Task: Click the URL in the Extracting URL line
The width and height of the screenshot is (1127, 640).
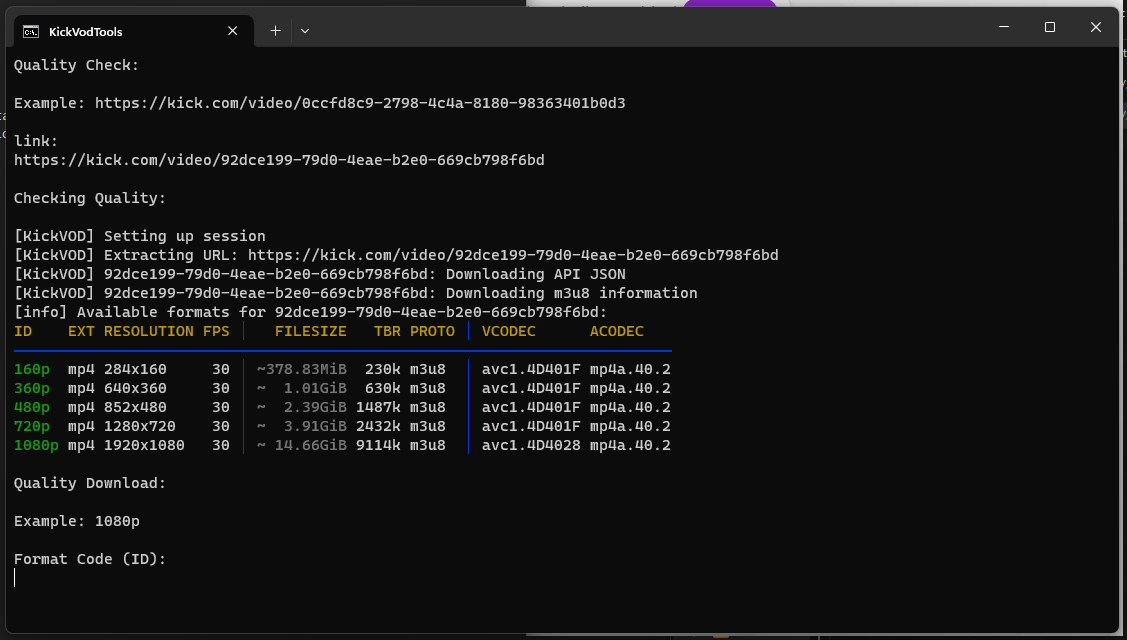Action: (513, 255)
